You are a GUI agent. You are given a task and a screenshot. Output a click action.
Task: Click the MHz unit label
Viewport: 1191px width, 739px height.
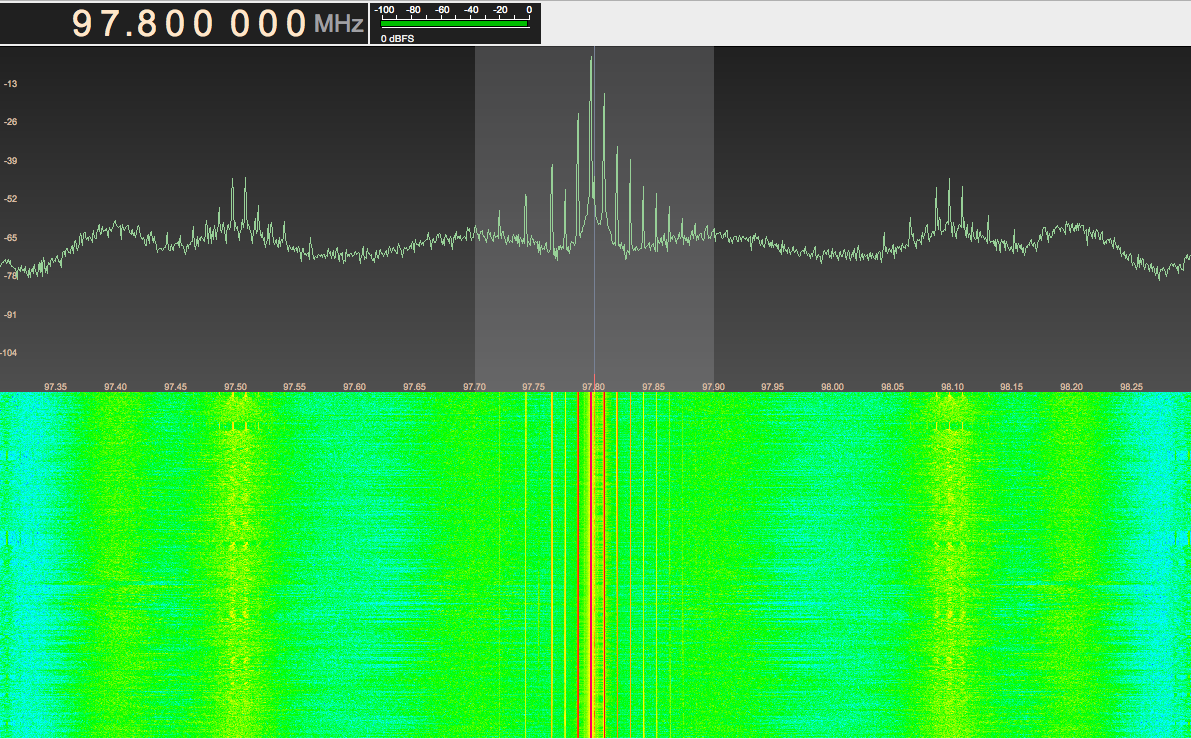339,24
